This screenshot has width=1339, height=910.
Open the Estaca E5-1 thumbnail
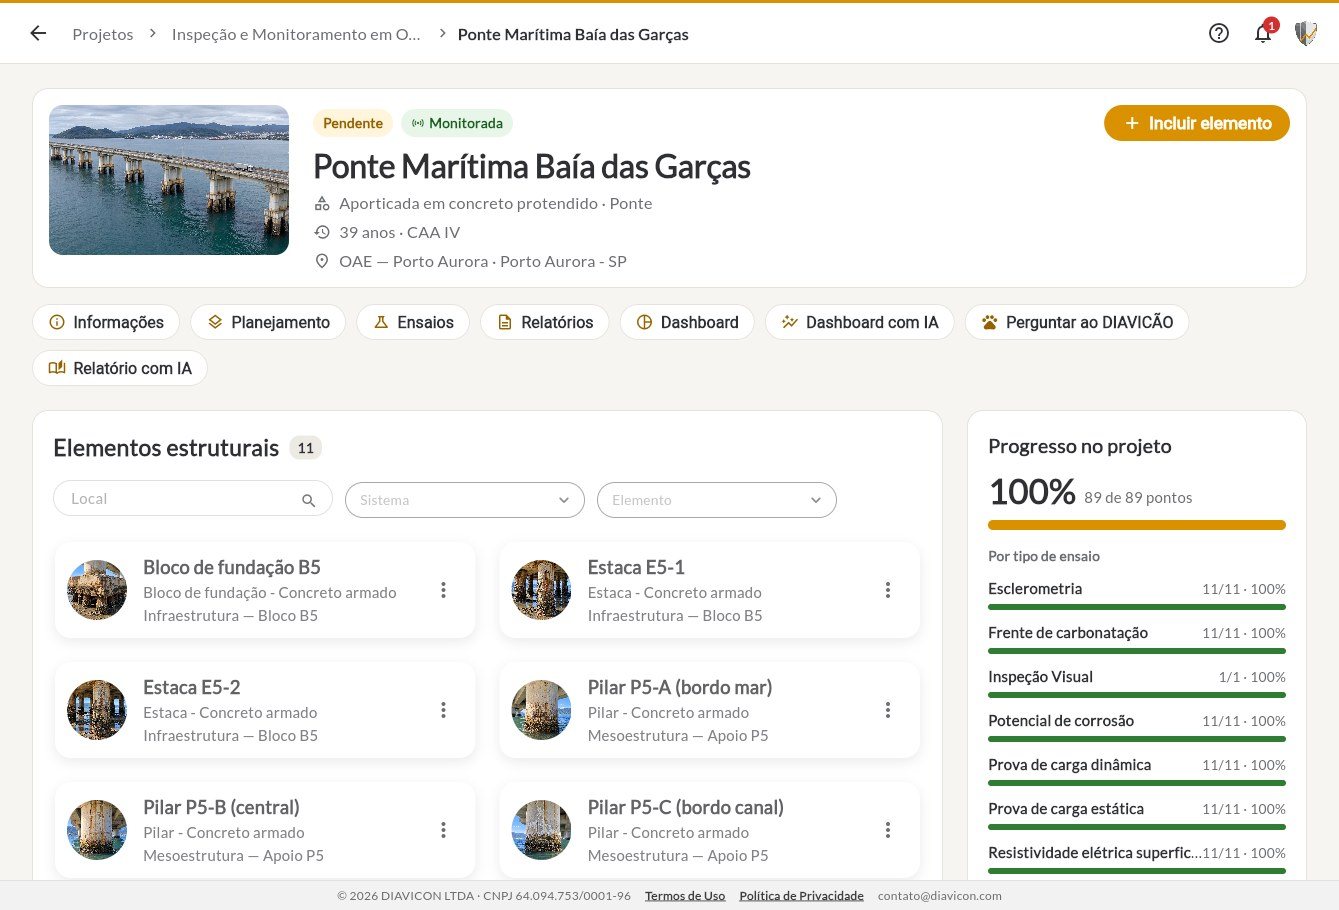(541, 590)
